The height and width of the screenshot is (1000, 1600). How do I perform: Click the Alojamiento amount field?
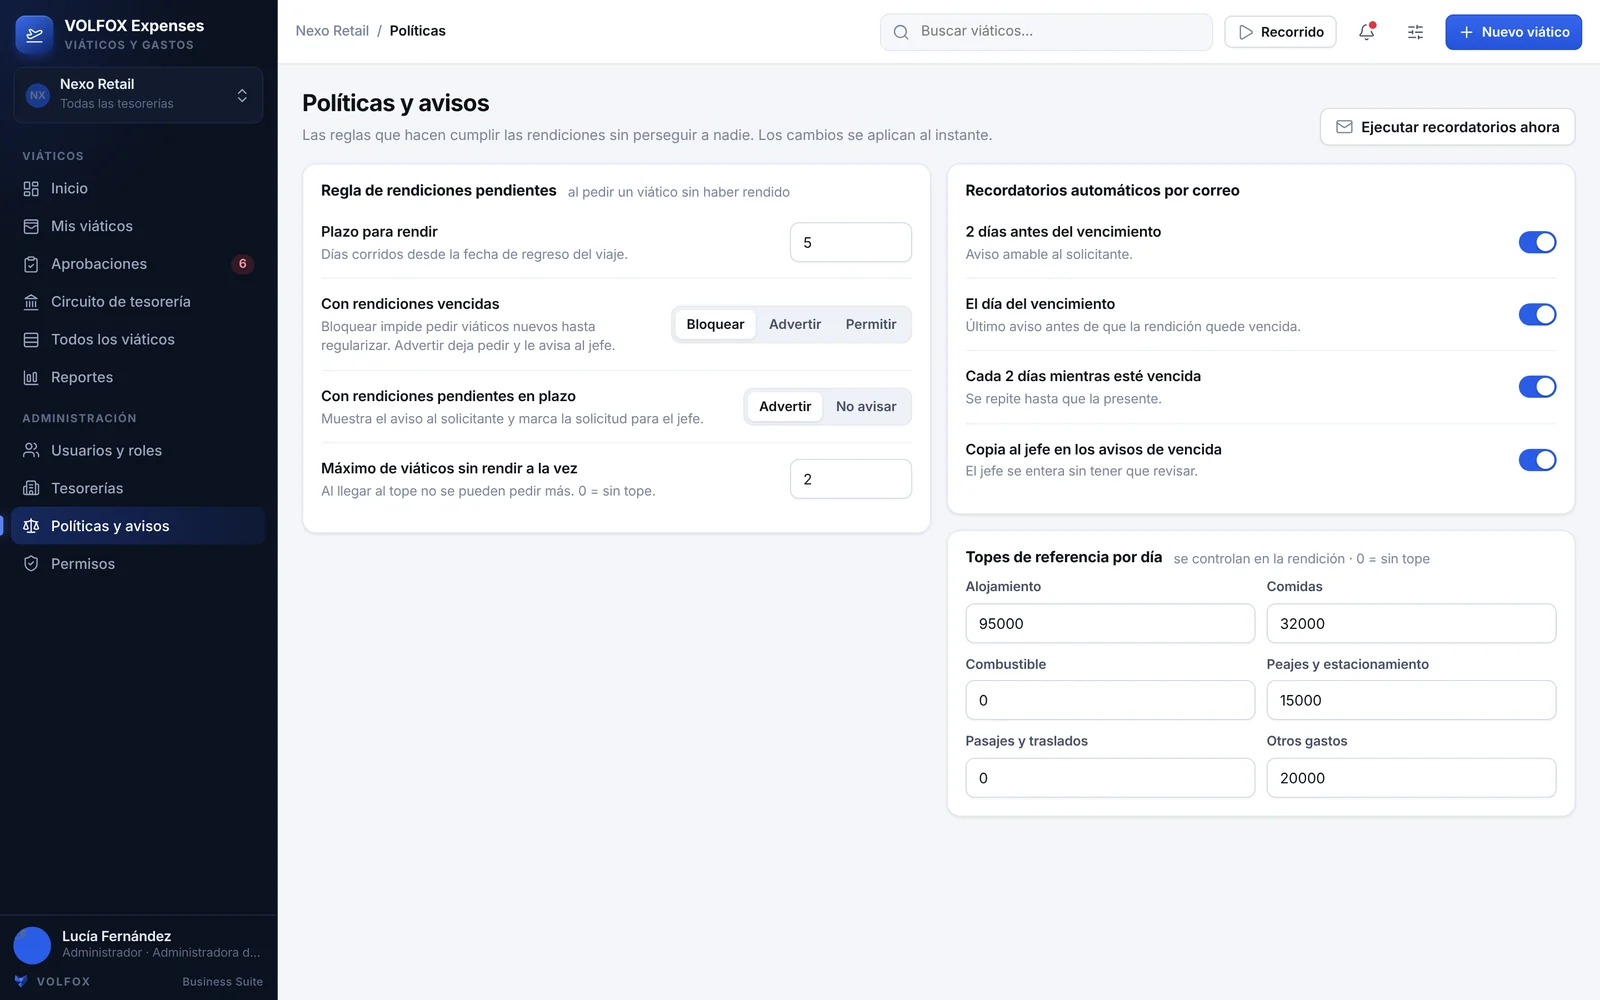1110,623
